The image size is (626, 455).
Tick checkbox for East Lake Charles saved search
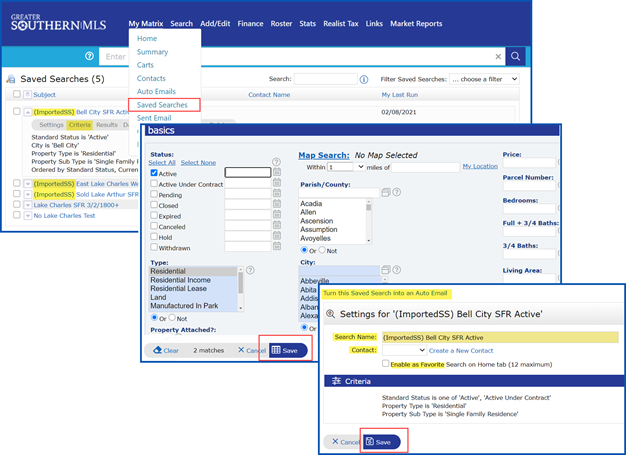click(x=16, y=183)
